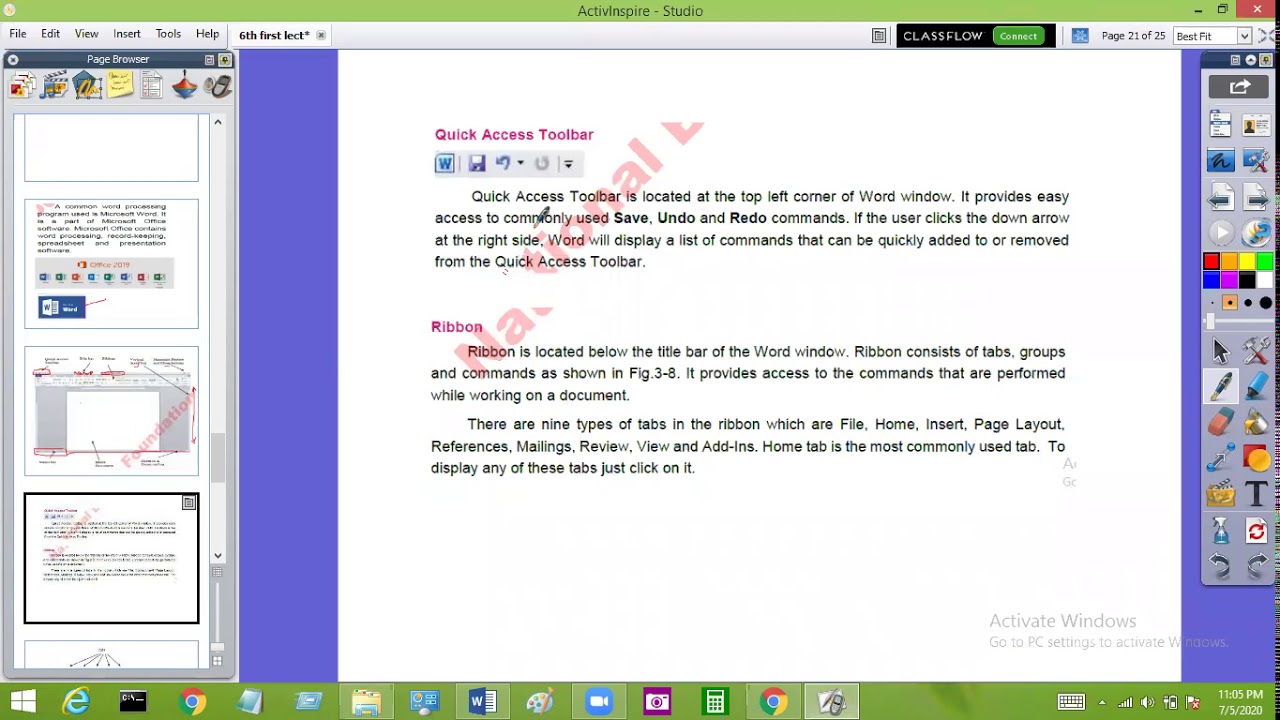Open Page Browser options menu icon

(x=209, y=60)
